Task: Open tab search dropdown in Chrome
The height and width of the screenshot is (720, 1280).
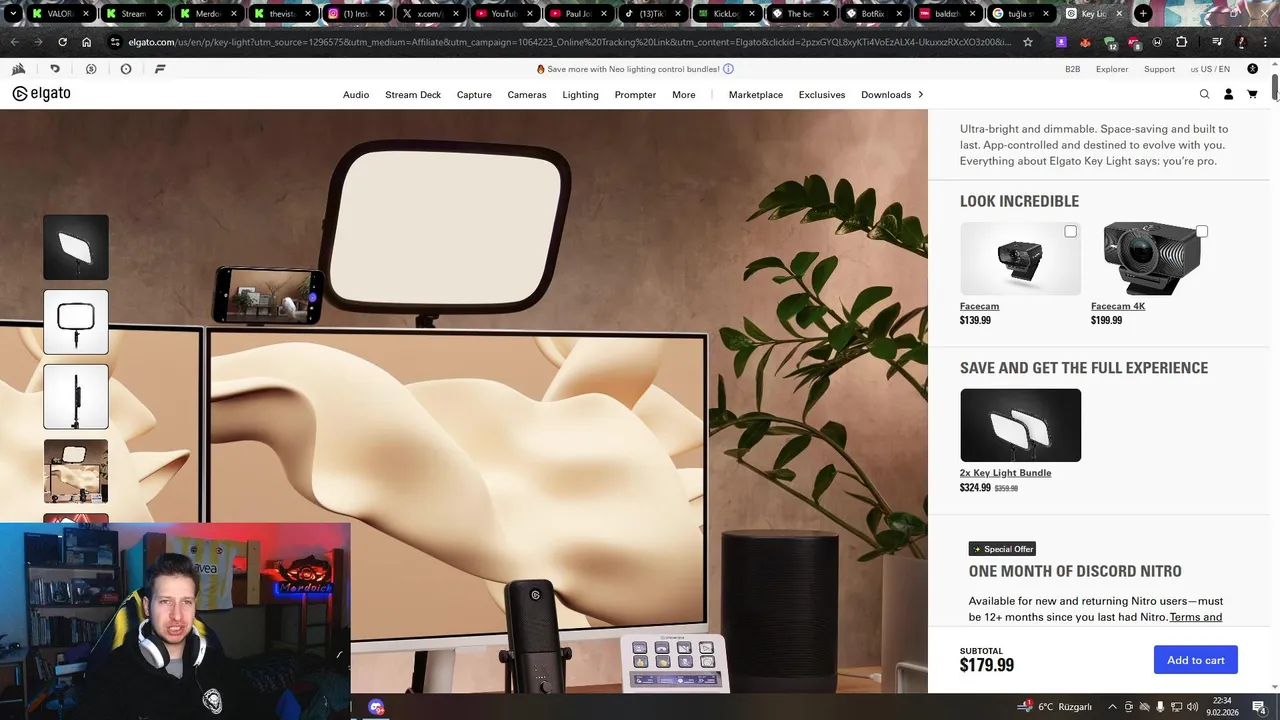Action: click(x=12, y=14)
